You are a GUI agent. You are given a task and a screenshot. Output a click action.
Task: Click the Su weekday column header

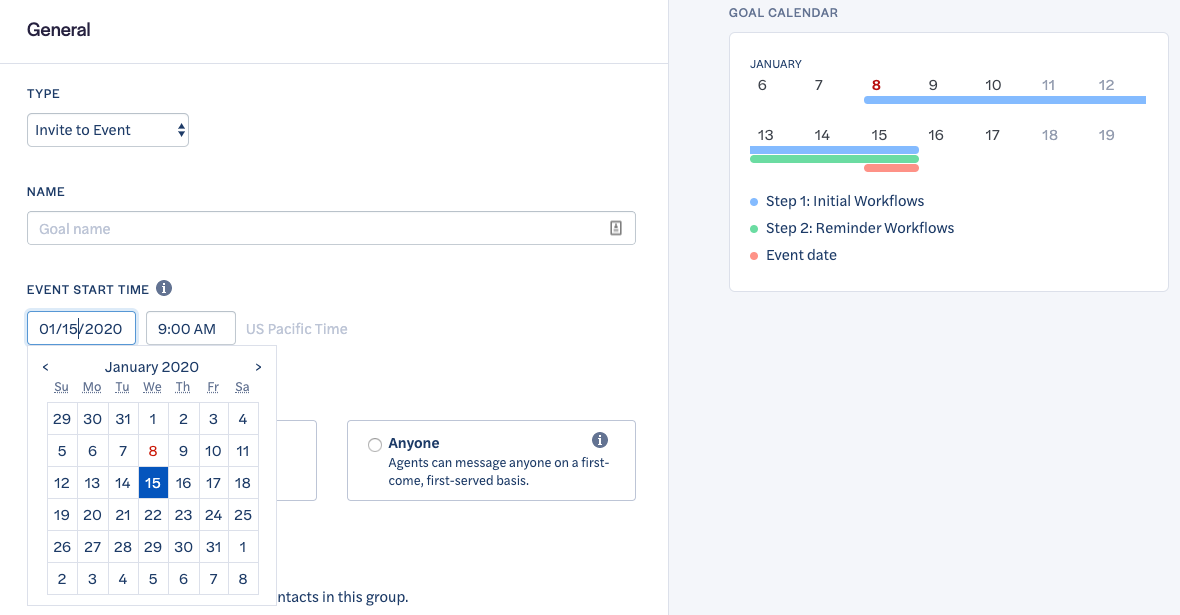click(62, 387)
